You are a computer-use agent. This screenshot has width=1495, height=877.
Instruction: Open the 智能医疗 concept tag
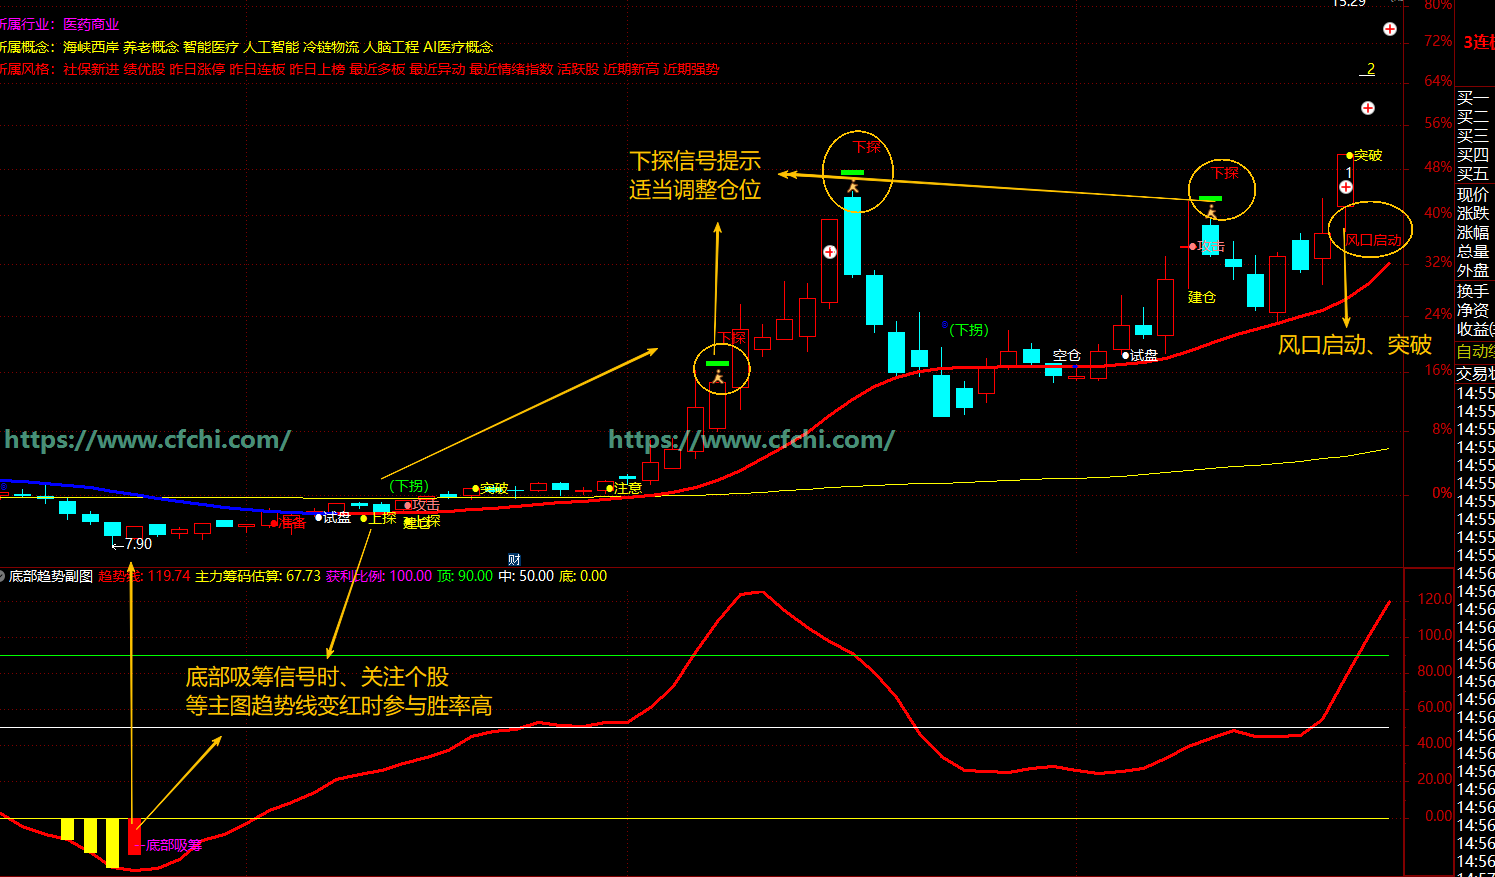click(211, 47)
